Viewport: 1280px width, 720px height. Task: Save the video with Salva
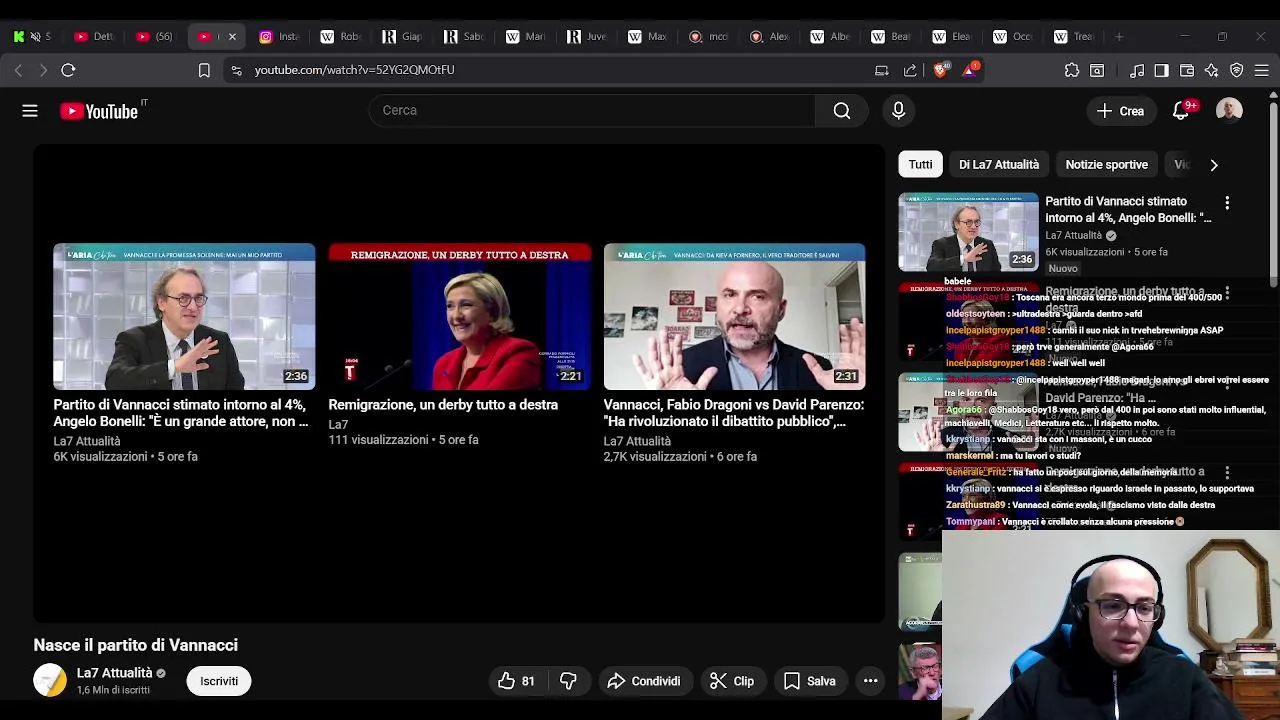pyautogui.click(x=809, y=681)
